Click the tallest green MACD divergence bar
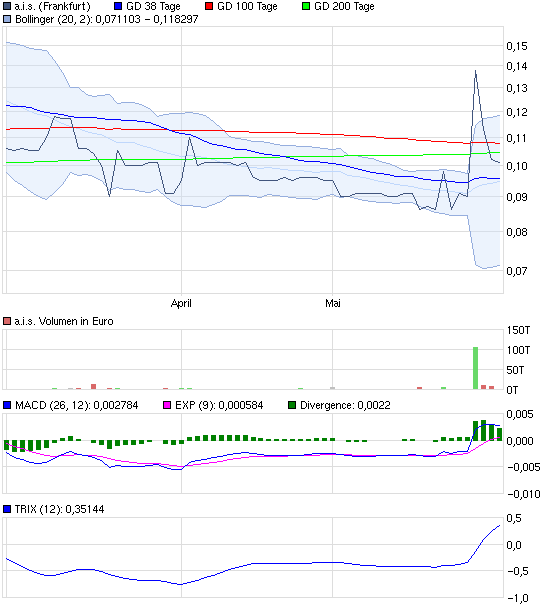Screen dimensions: 545x606 click(483, 431)
